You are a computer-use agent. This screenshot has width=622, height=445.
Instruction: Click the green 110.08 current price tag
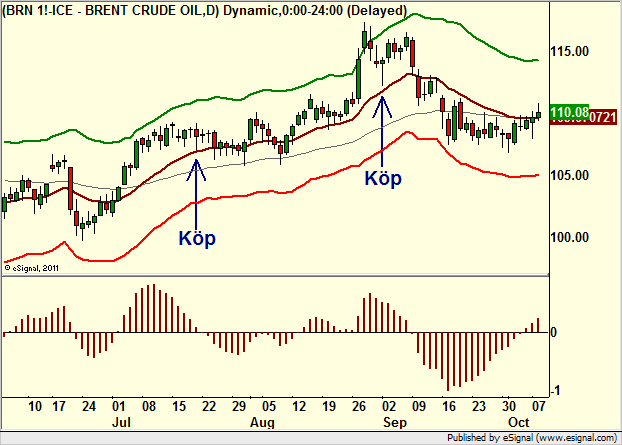[569, 112]
